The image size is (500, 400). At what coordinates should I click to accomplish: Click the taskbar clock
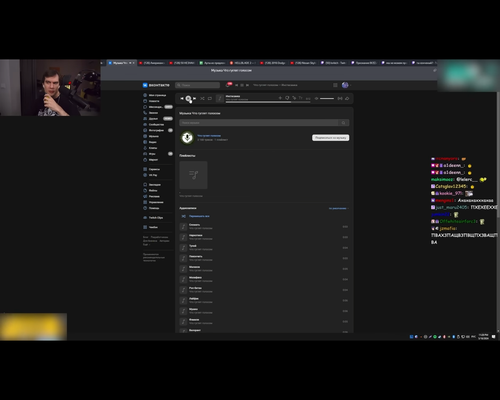point(483,337)
